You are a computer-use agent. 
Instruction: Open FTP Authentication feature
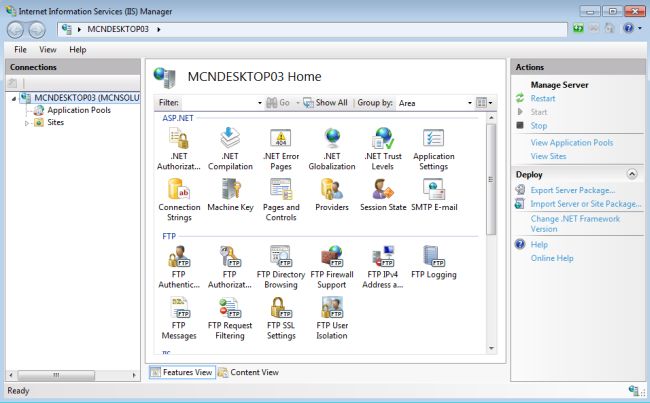click(x=179, y=267)
